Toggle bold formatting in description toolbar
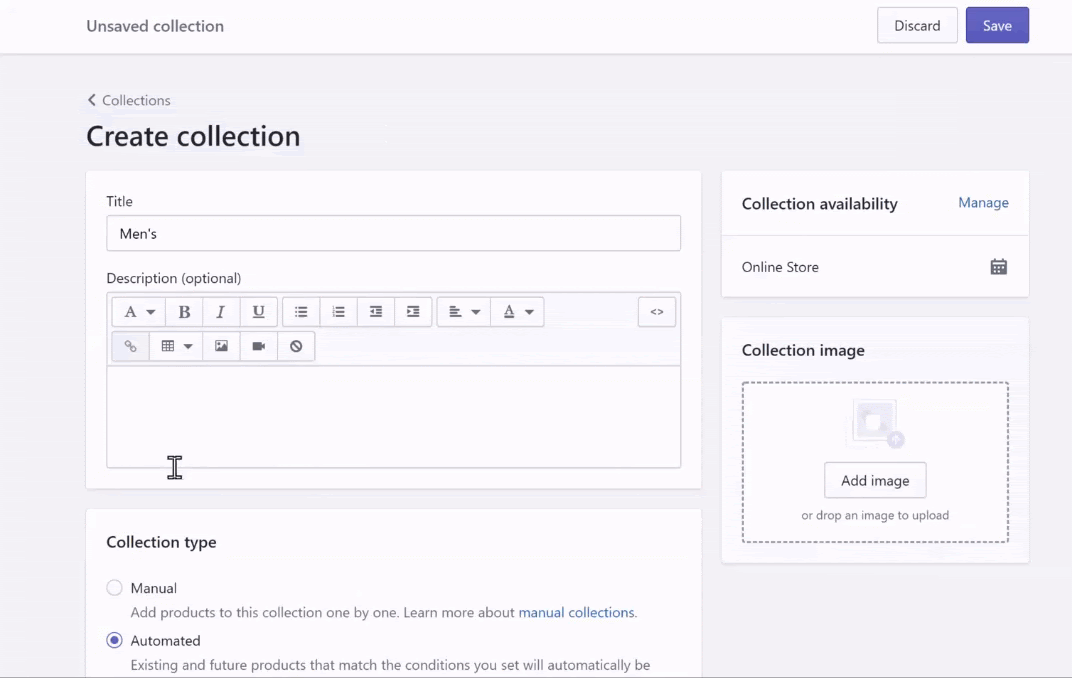The image size is (1072, 678). click(x=184, y=312)
